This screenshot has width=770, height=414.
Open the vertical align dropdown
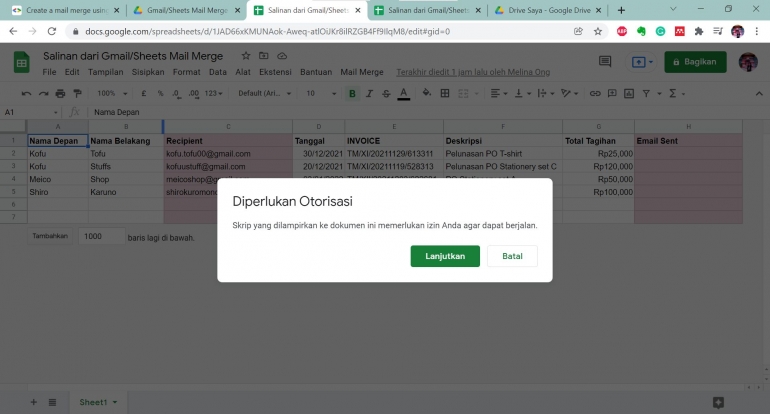click(522, 93)
